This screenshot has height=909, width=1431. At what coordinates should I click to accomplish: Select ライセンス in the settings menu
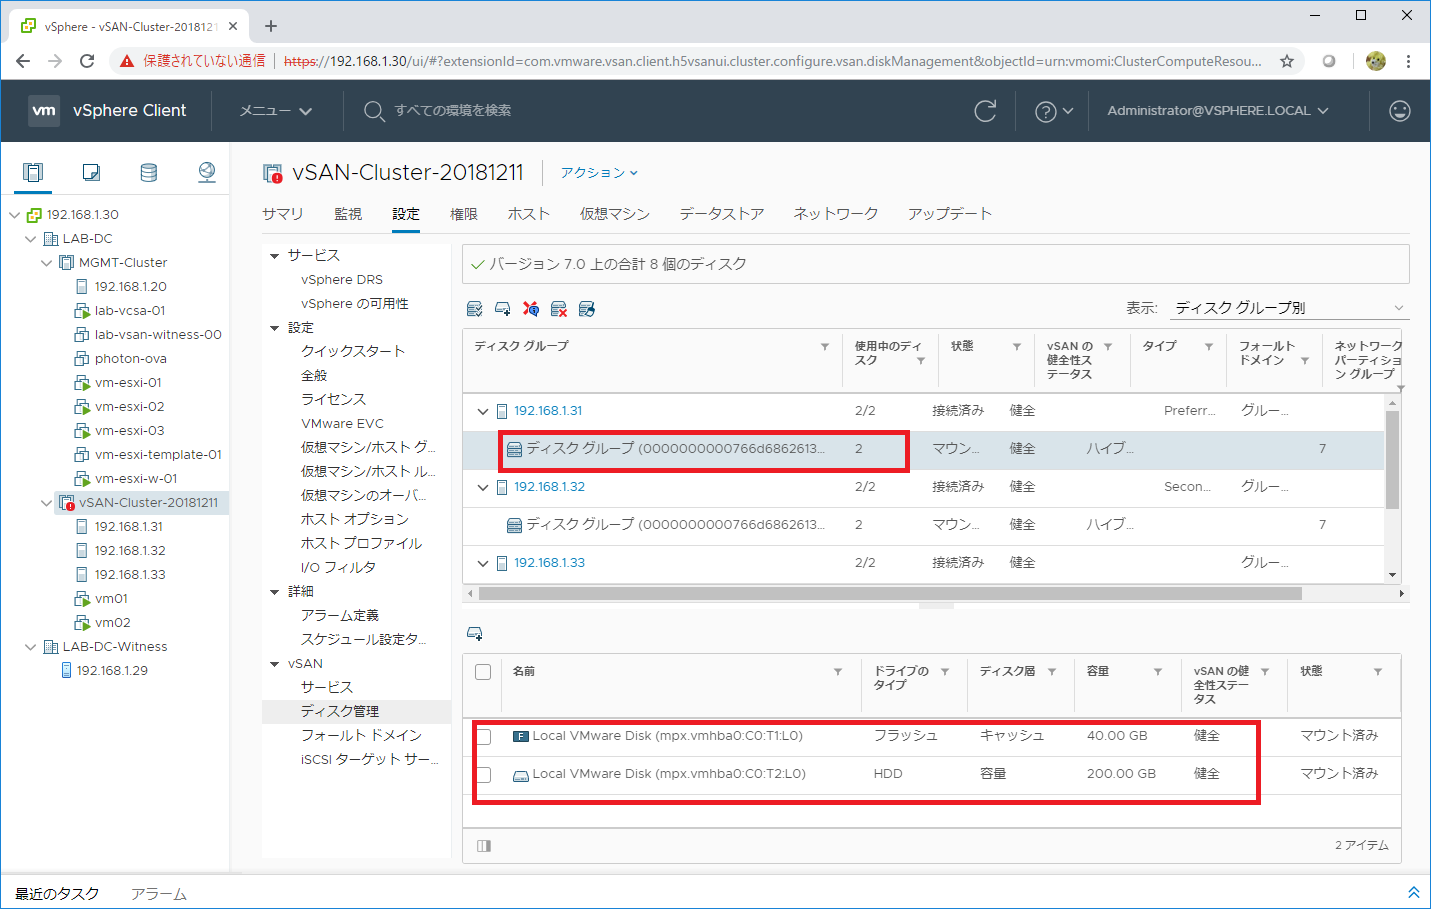(333, 399)
